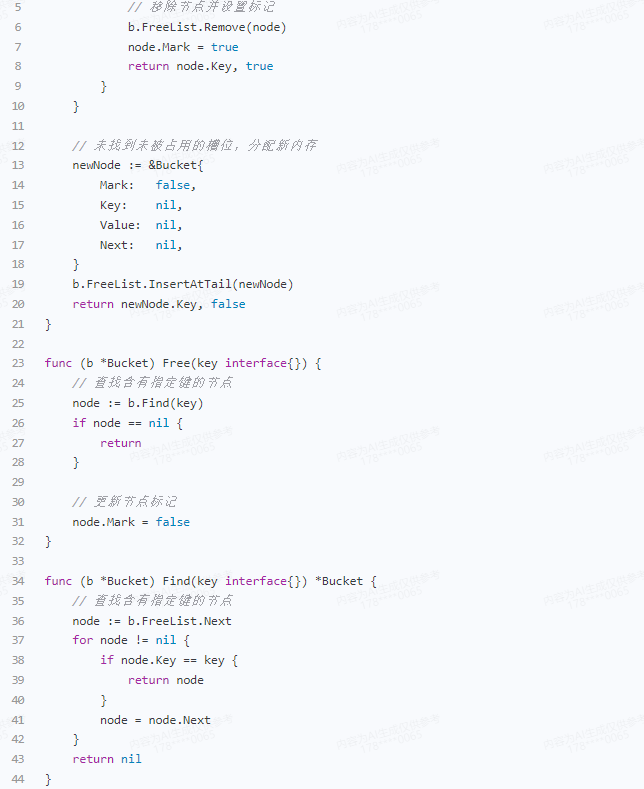Click the Find function declaration
The image size is (644, 789).
pyautogui.click(x=210, y=581)
